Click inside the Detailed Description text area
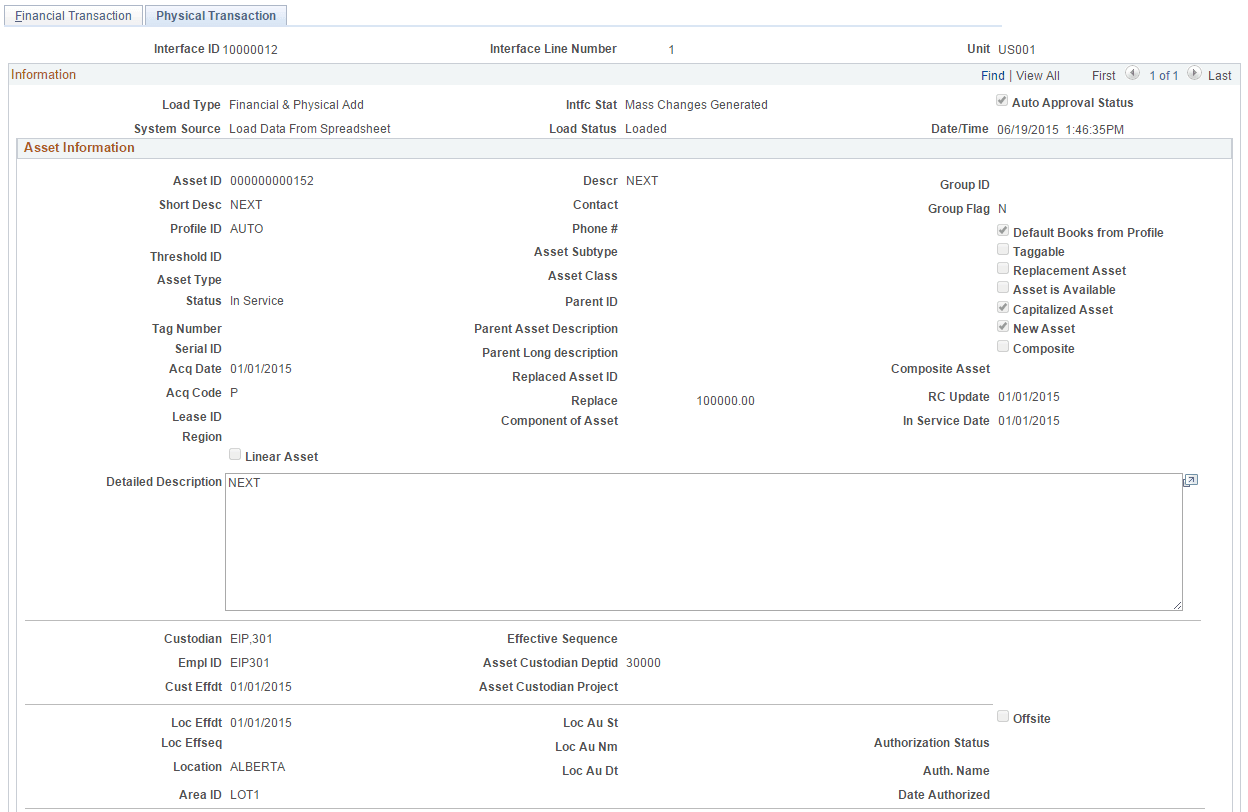Image resolution: width=1248 pixels, height=812 pixels. tap(700, 540)
